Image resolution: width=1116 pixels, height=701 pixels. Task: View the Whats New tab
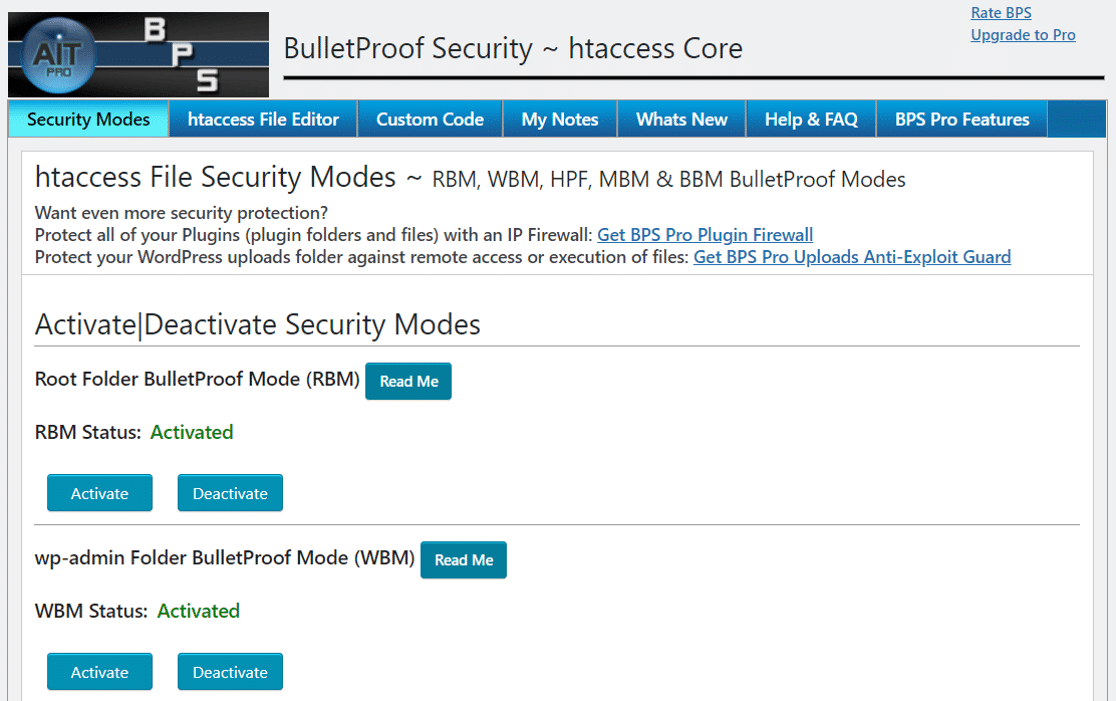681,118
